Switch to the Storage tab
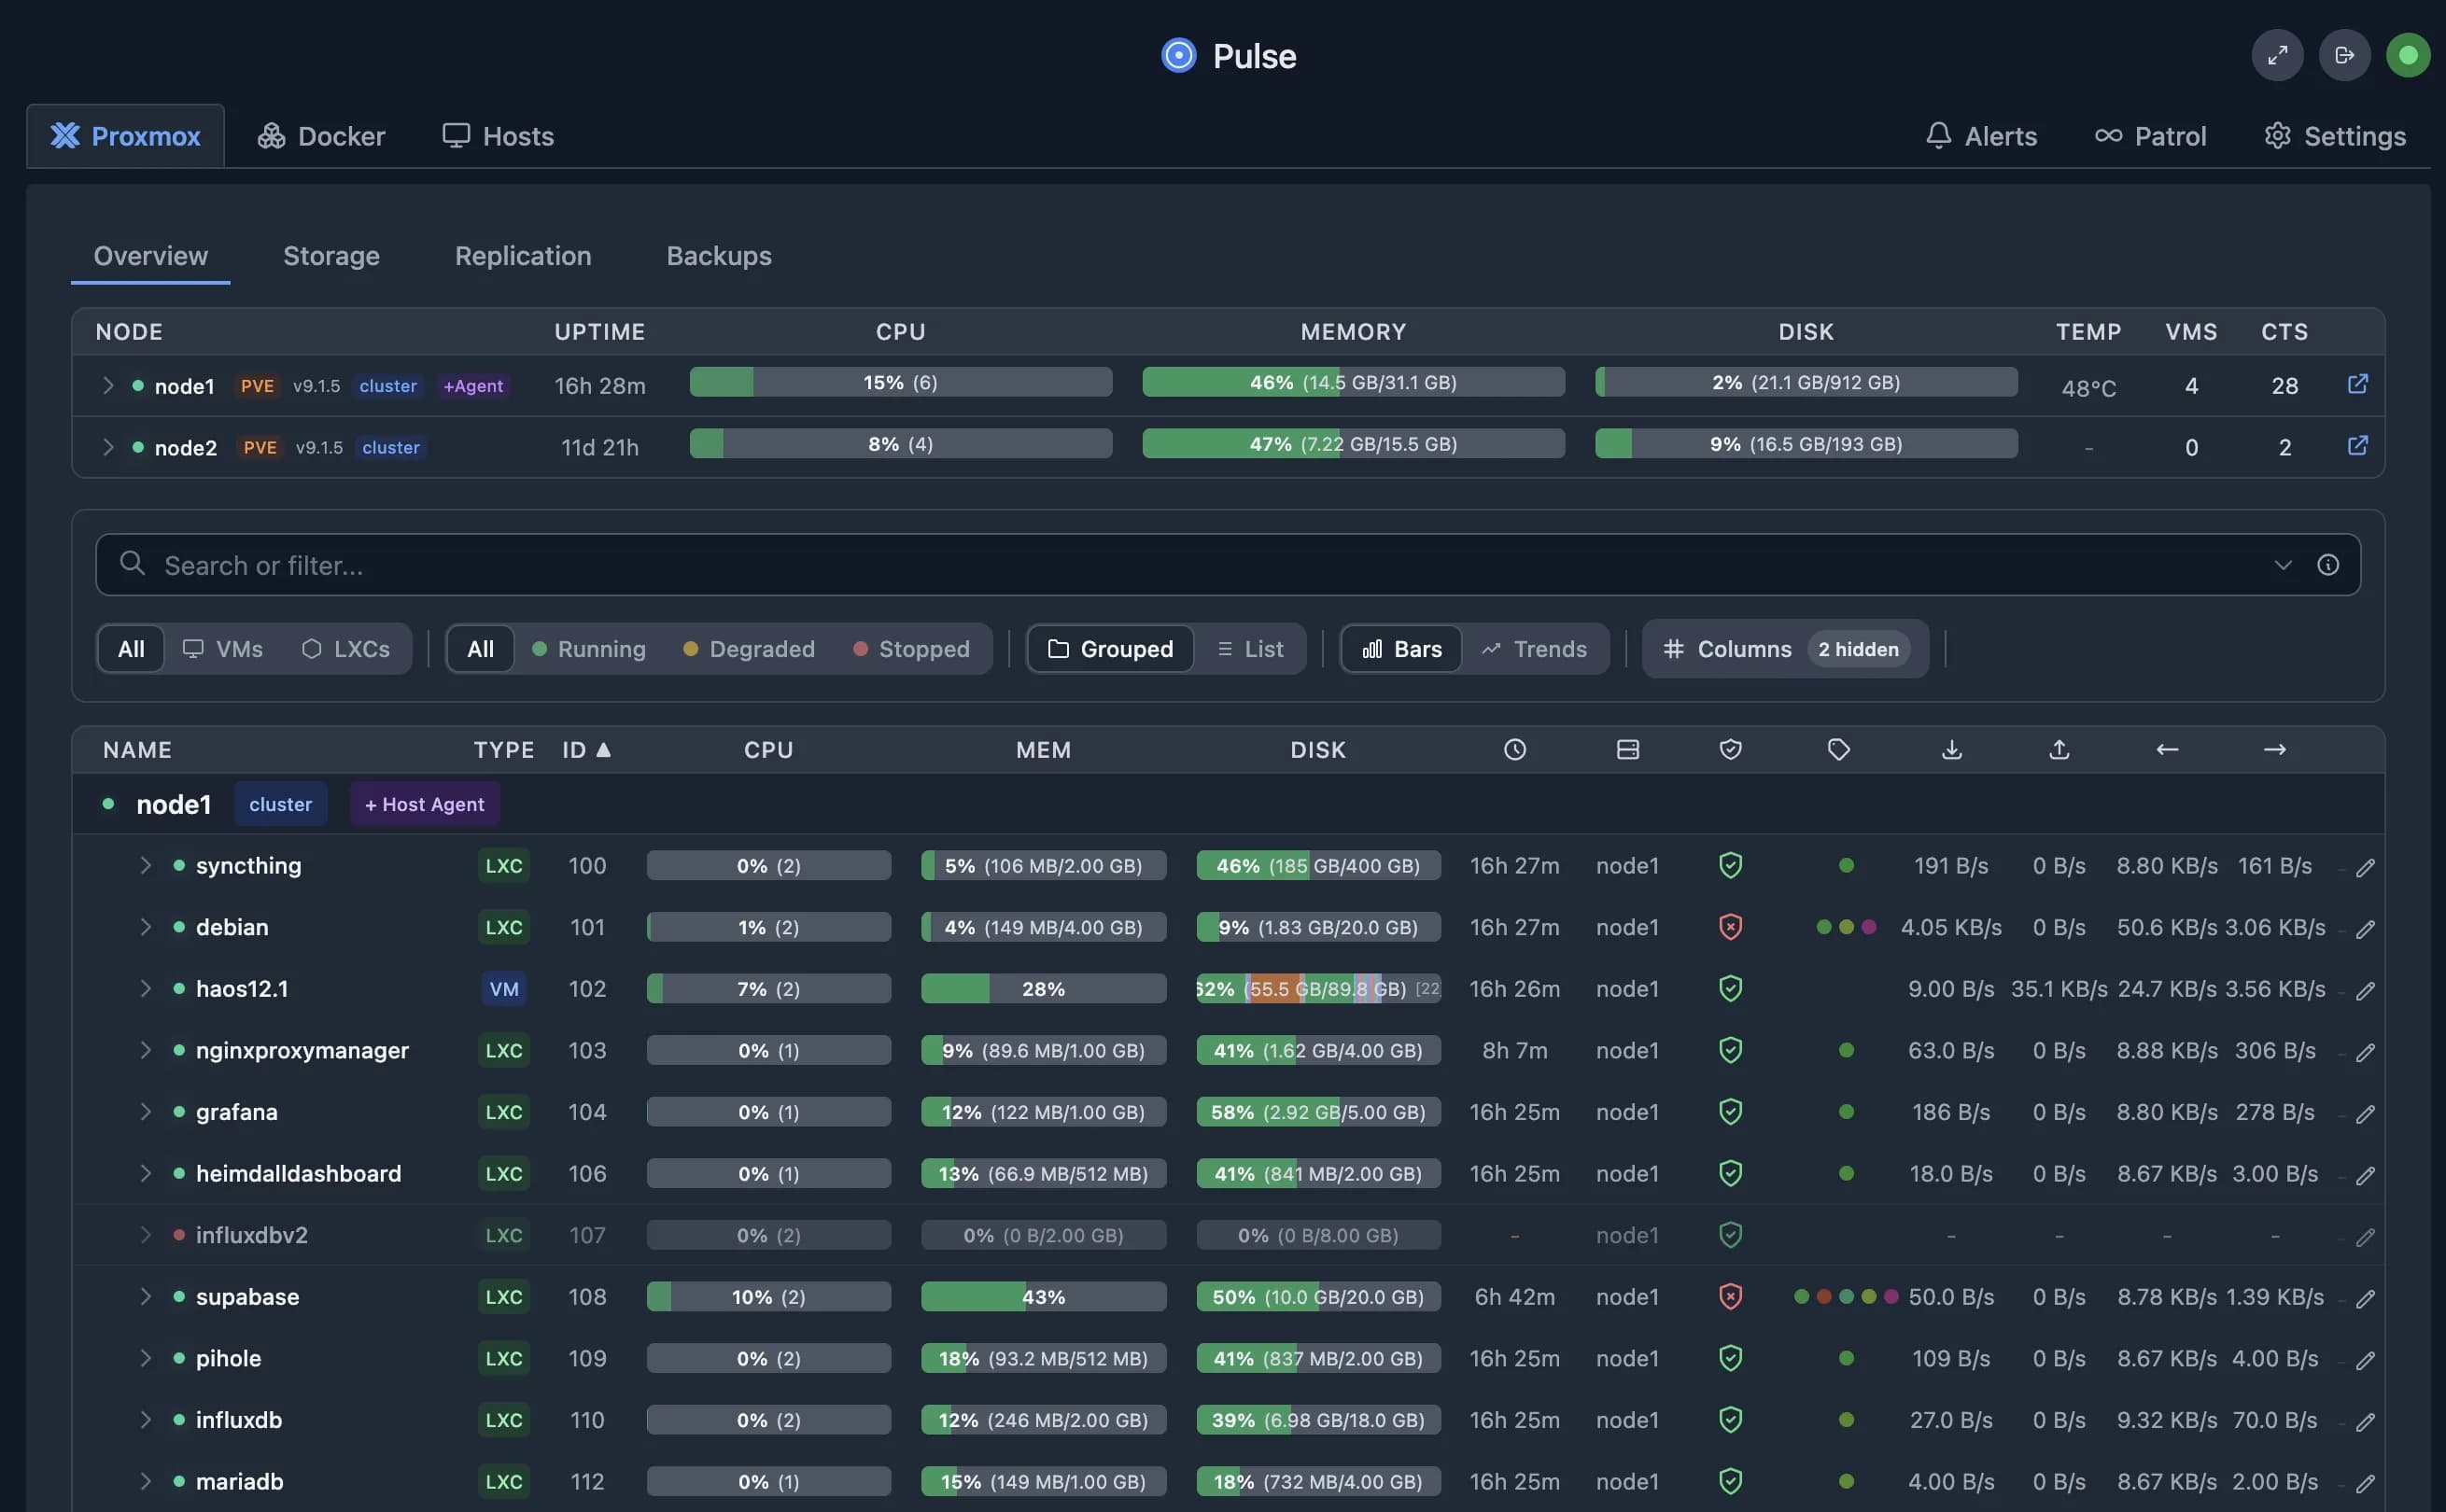This screenshot has width=2446, height=1512. point(331,256)
